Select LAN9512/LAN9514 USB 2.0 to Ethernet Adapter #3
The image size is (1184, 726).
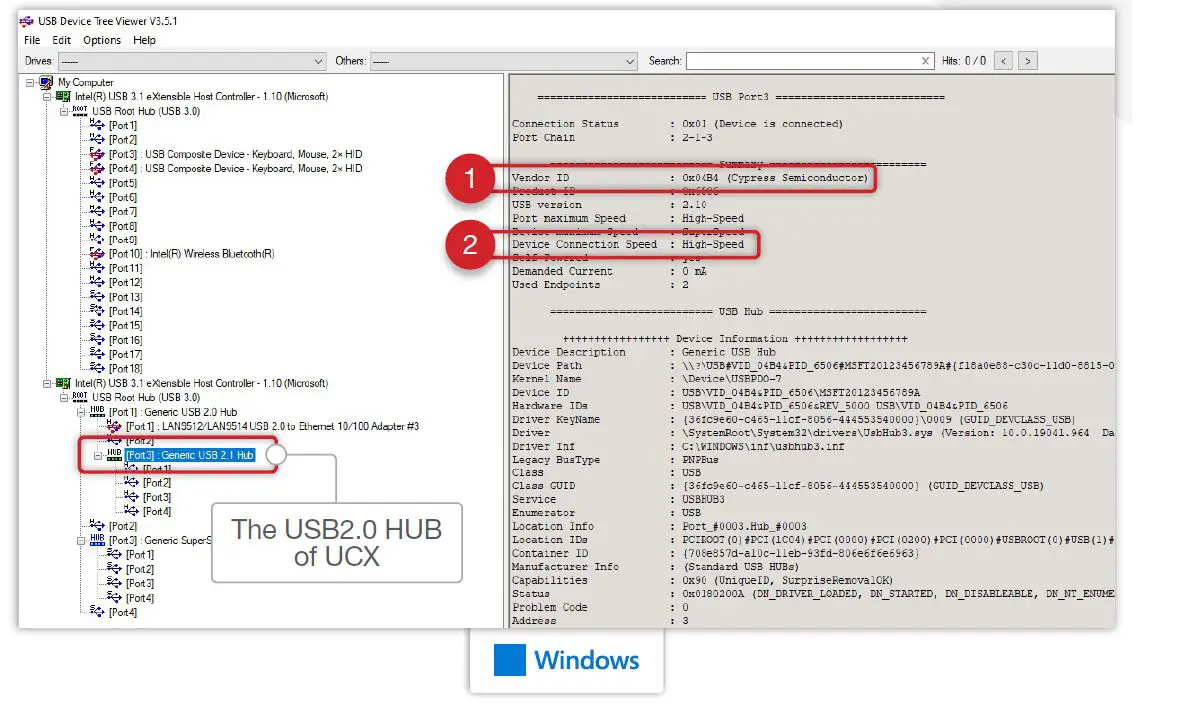click(x=273, y=427)
